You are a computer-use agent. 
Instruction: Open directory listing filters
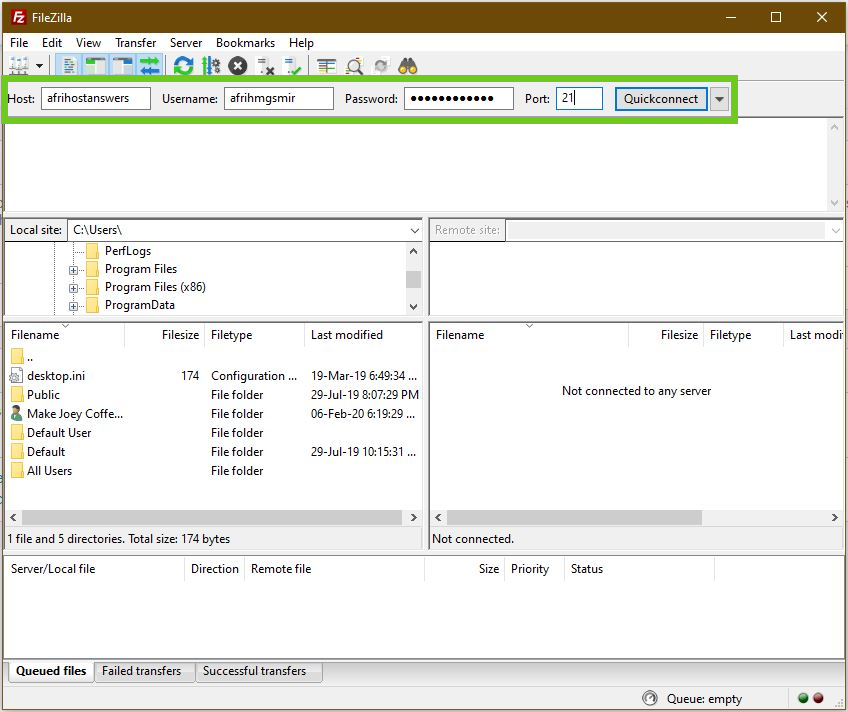[325, 65]
